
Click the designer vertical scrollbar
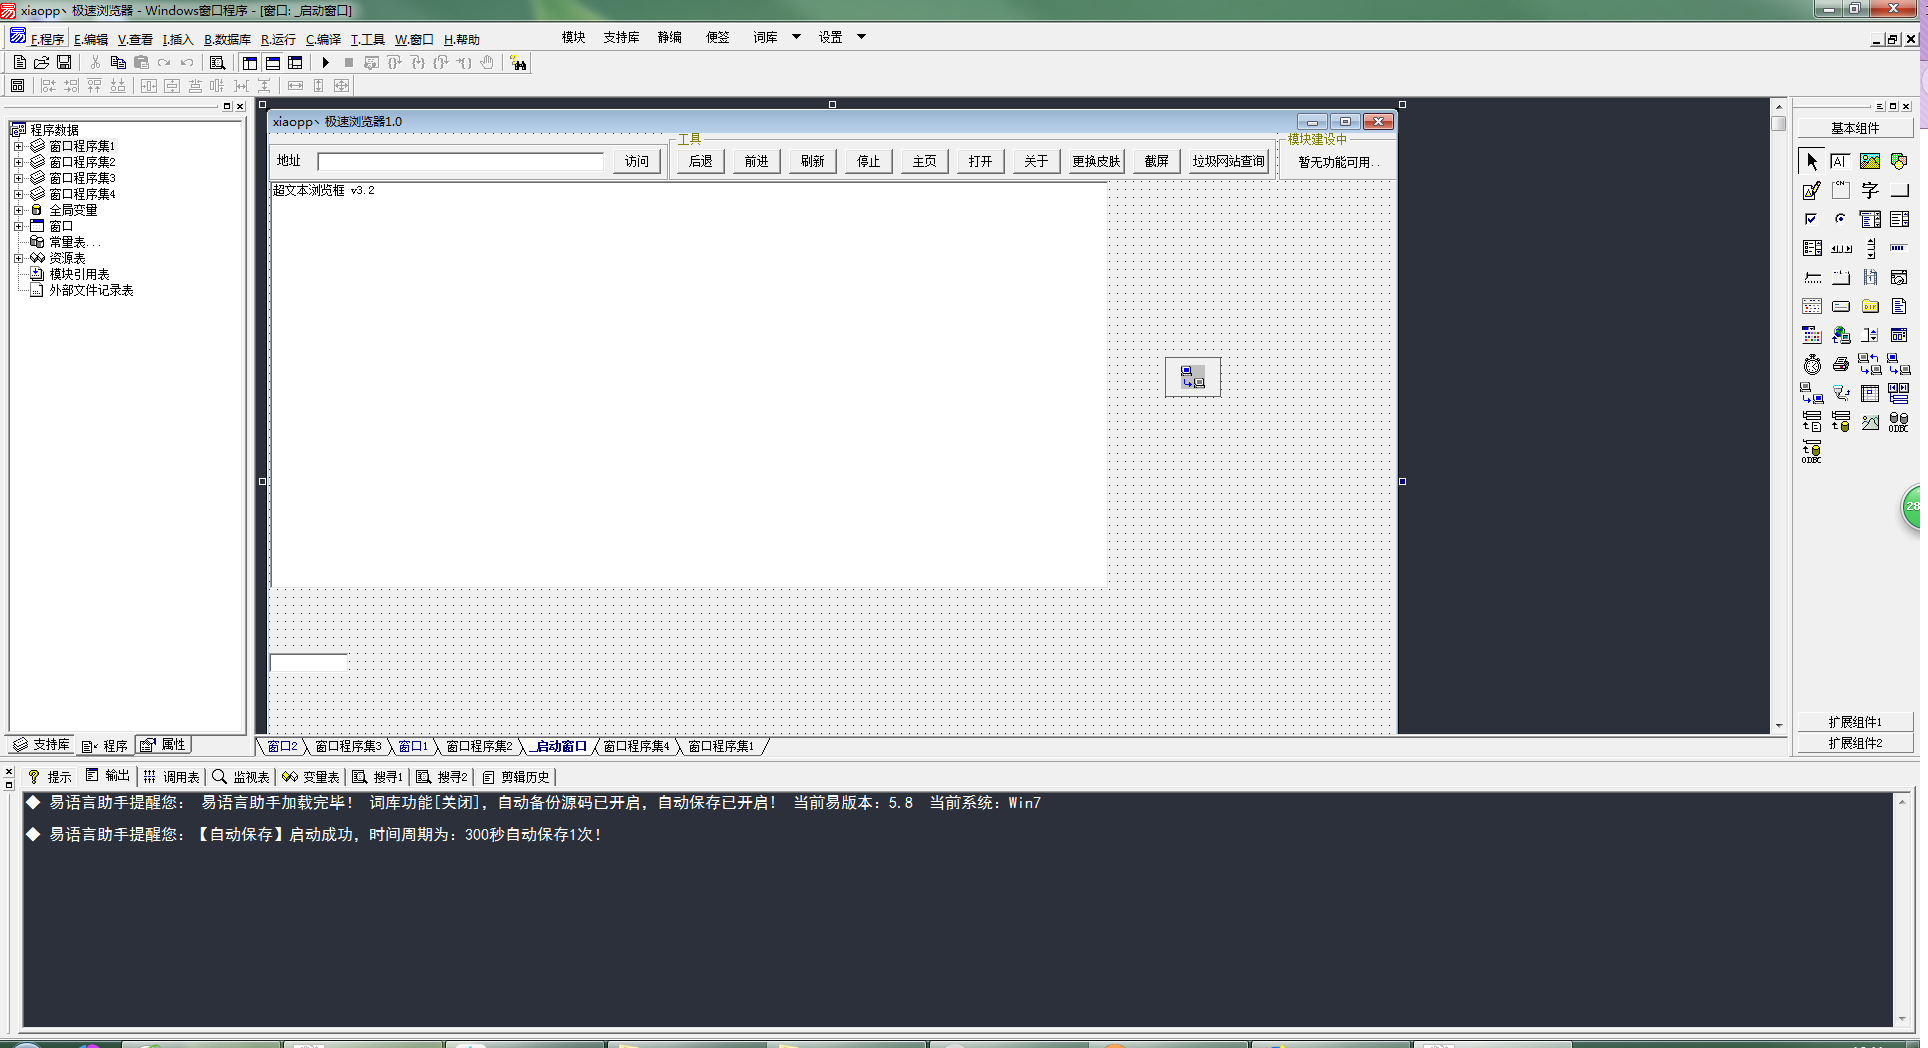coord(1778,415)
